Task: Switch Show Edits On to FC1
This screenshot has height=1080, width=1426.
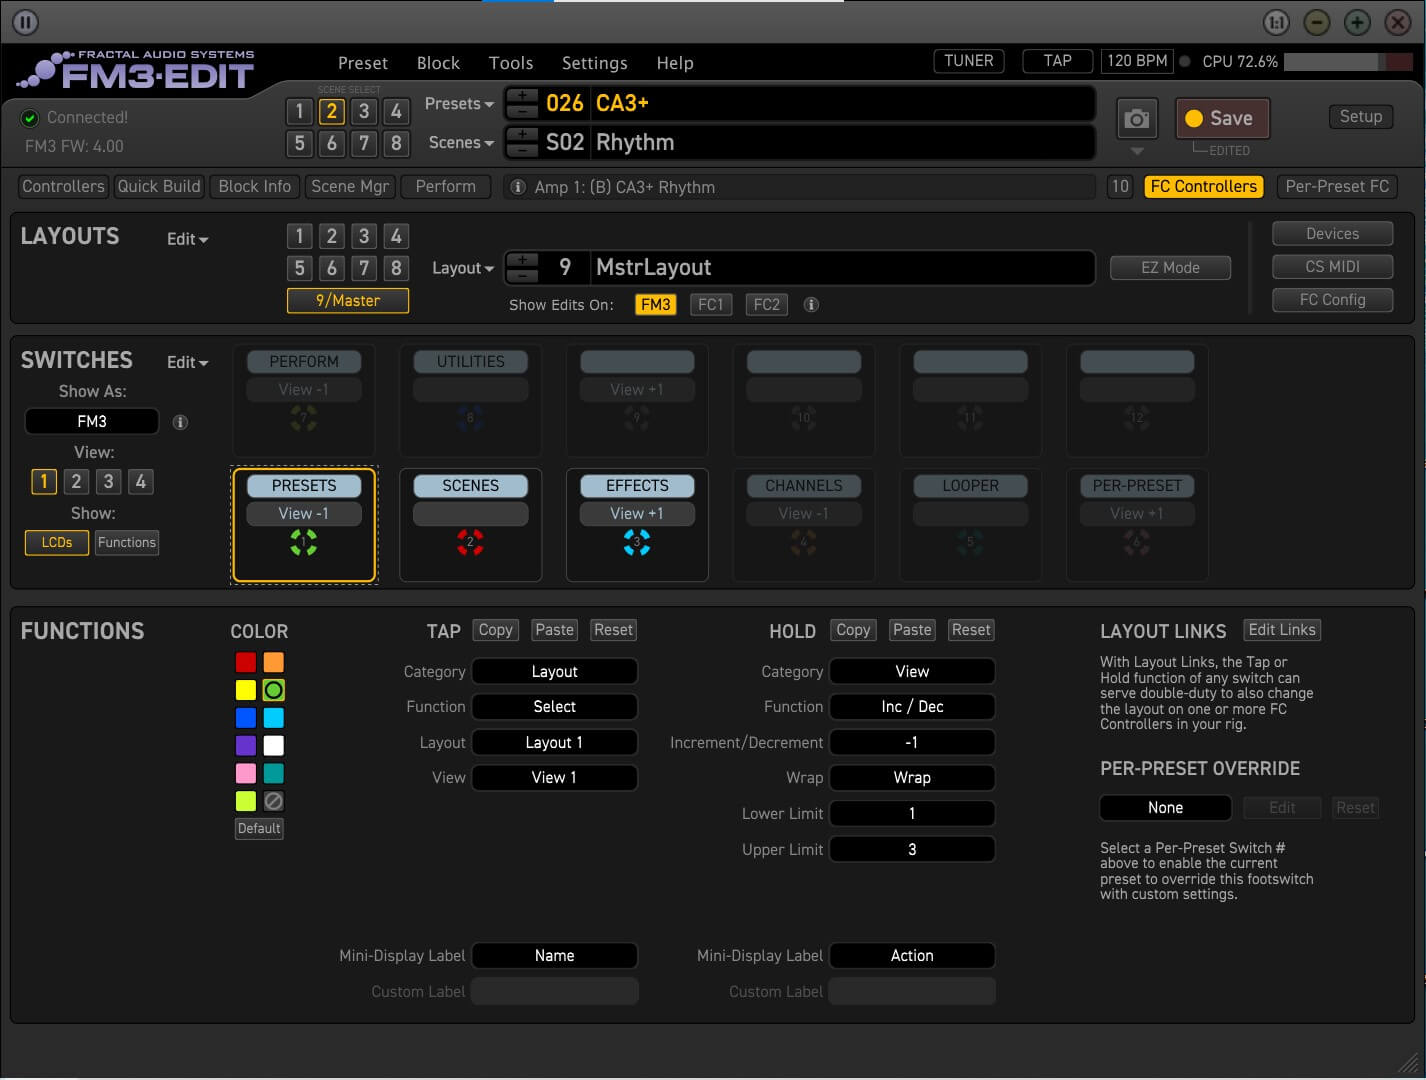Action: tap(710, 305)
